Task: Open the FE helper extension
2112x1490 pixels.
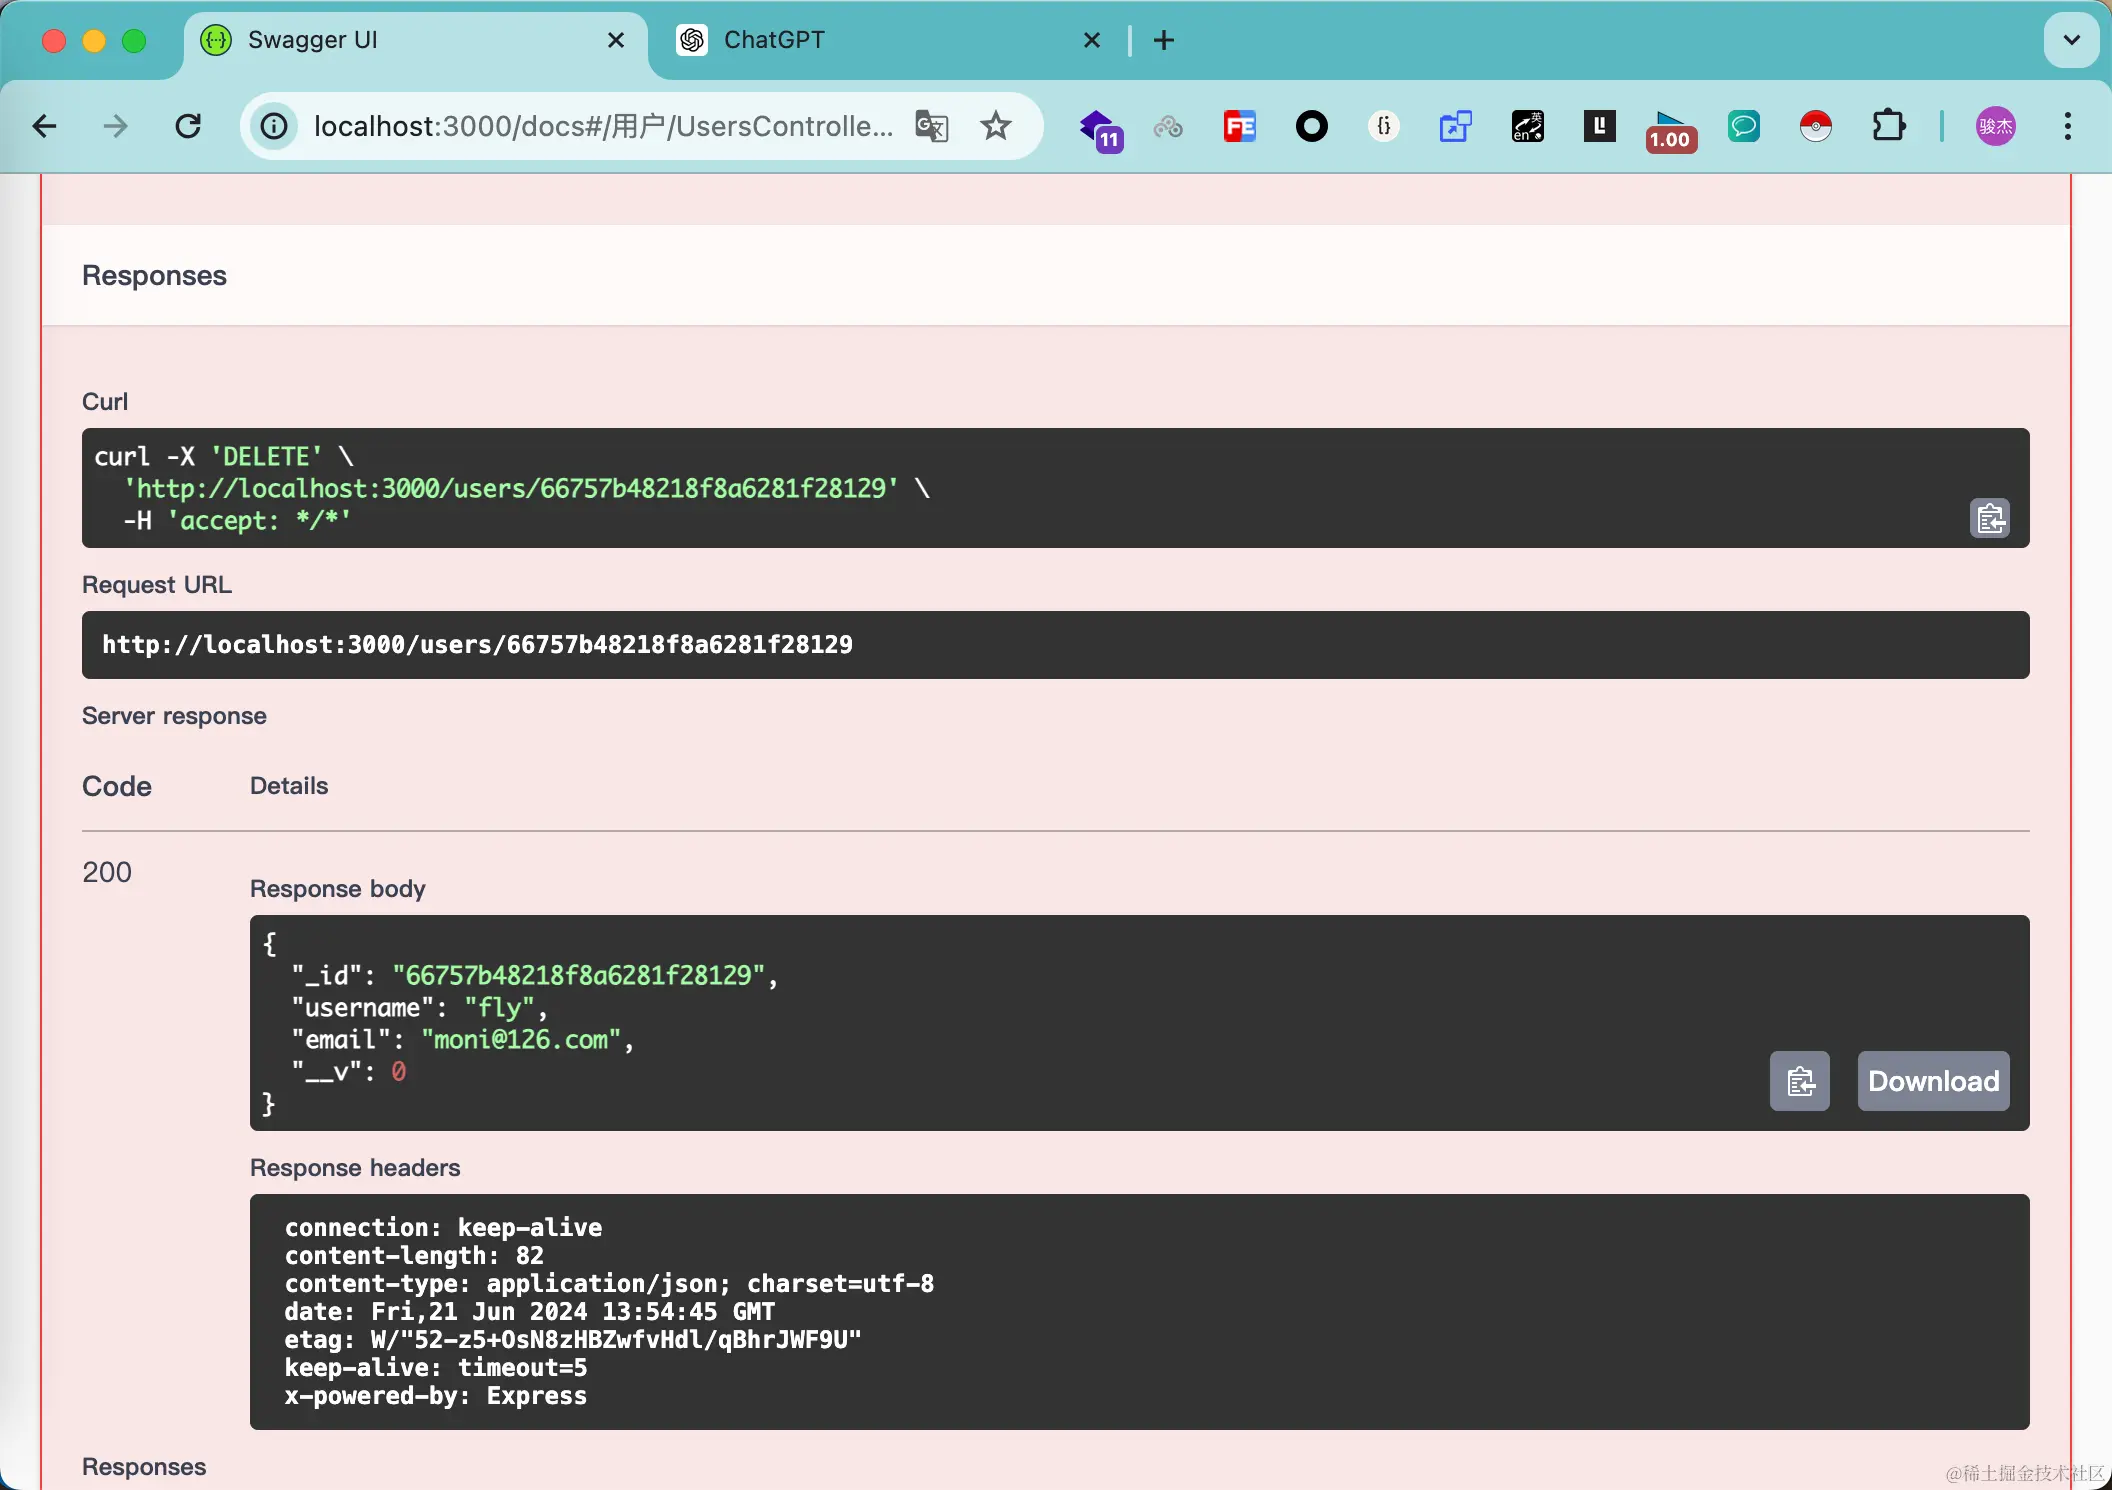Action: tap(1240, 126)
